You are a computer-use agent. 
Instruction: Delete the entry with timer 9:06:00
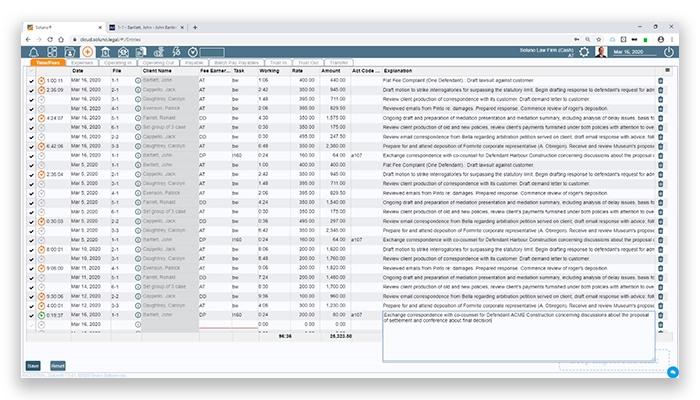[x=661, y=268]
